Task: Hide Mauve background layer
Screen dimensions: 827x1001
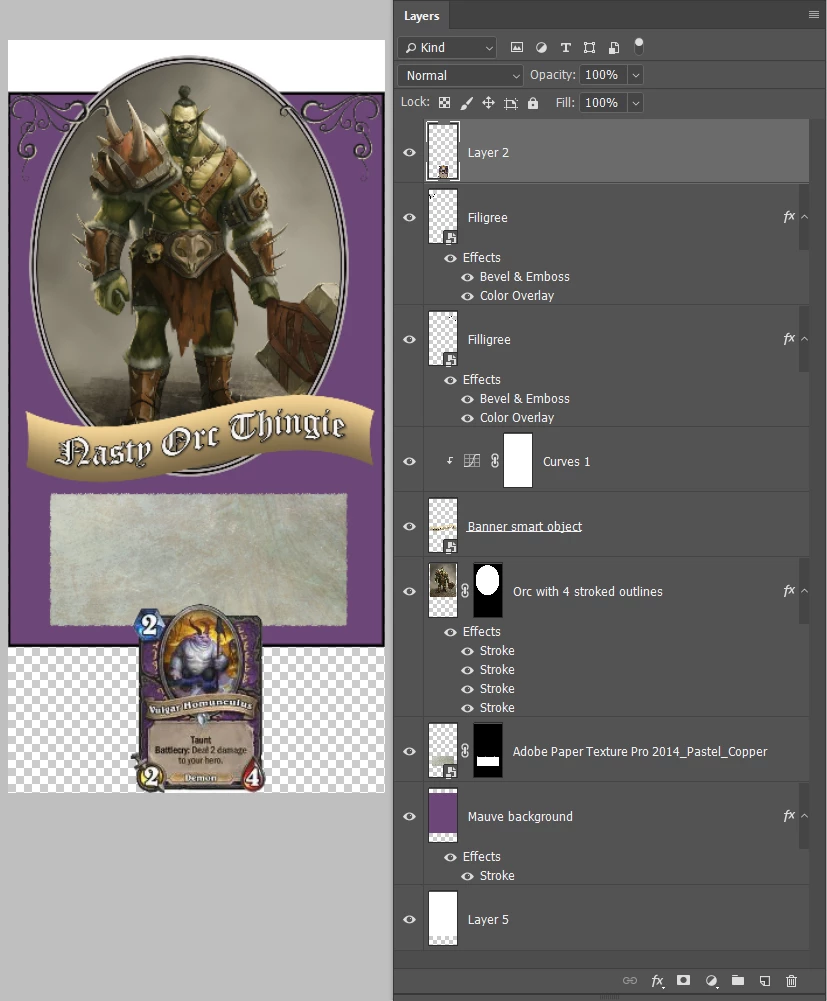Action: 409,817
